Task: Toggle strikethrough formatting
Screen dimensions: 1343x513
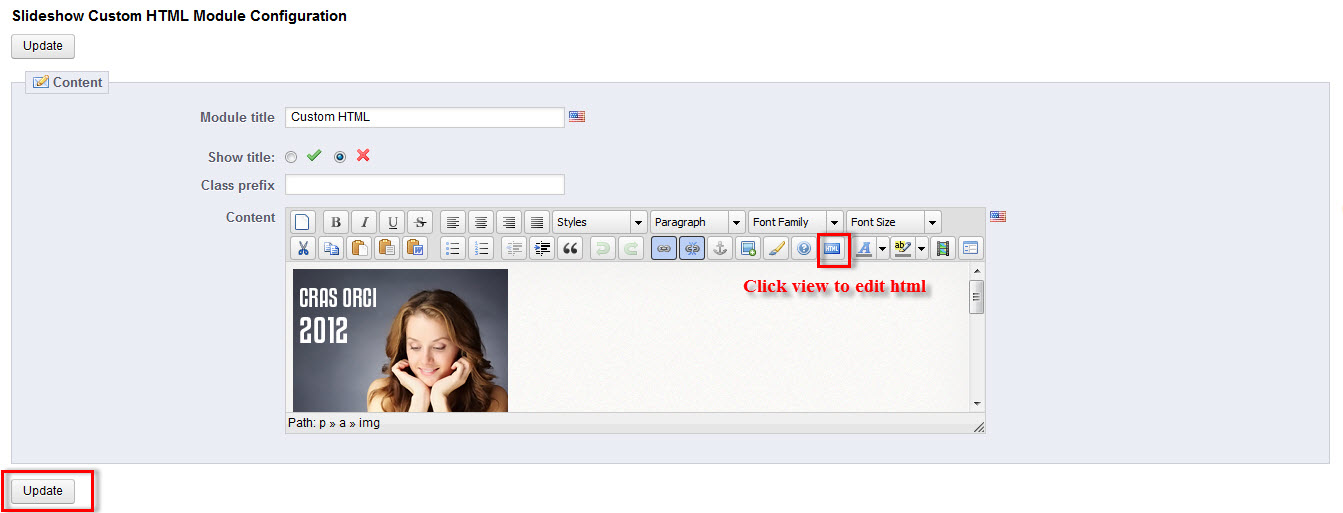Action: pos(420,222)
